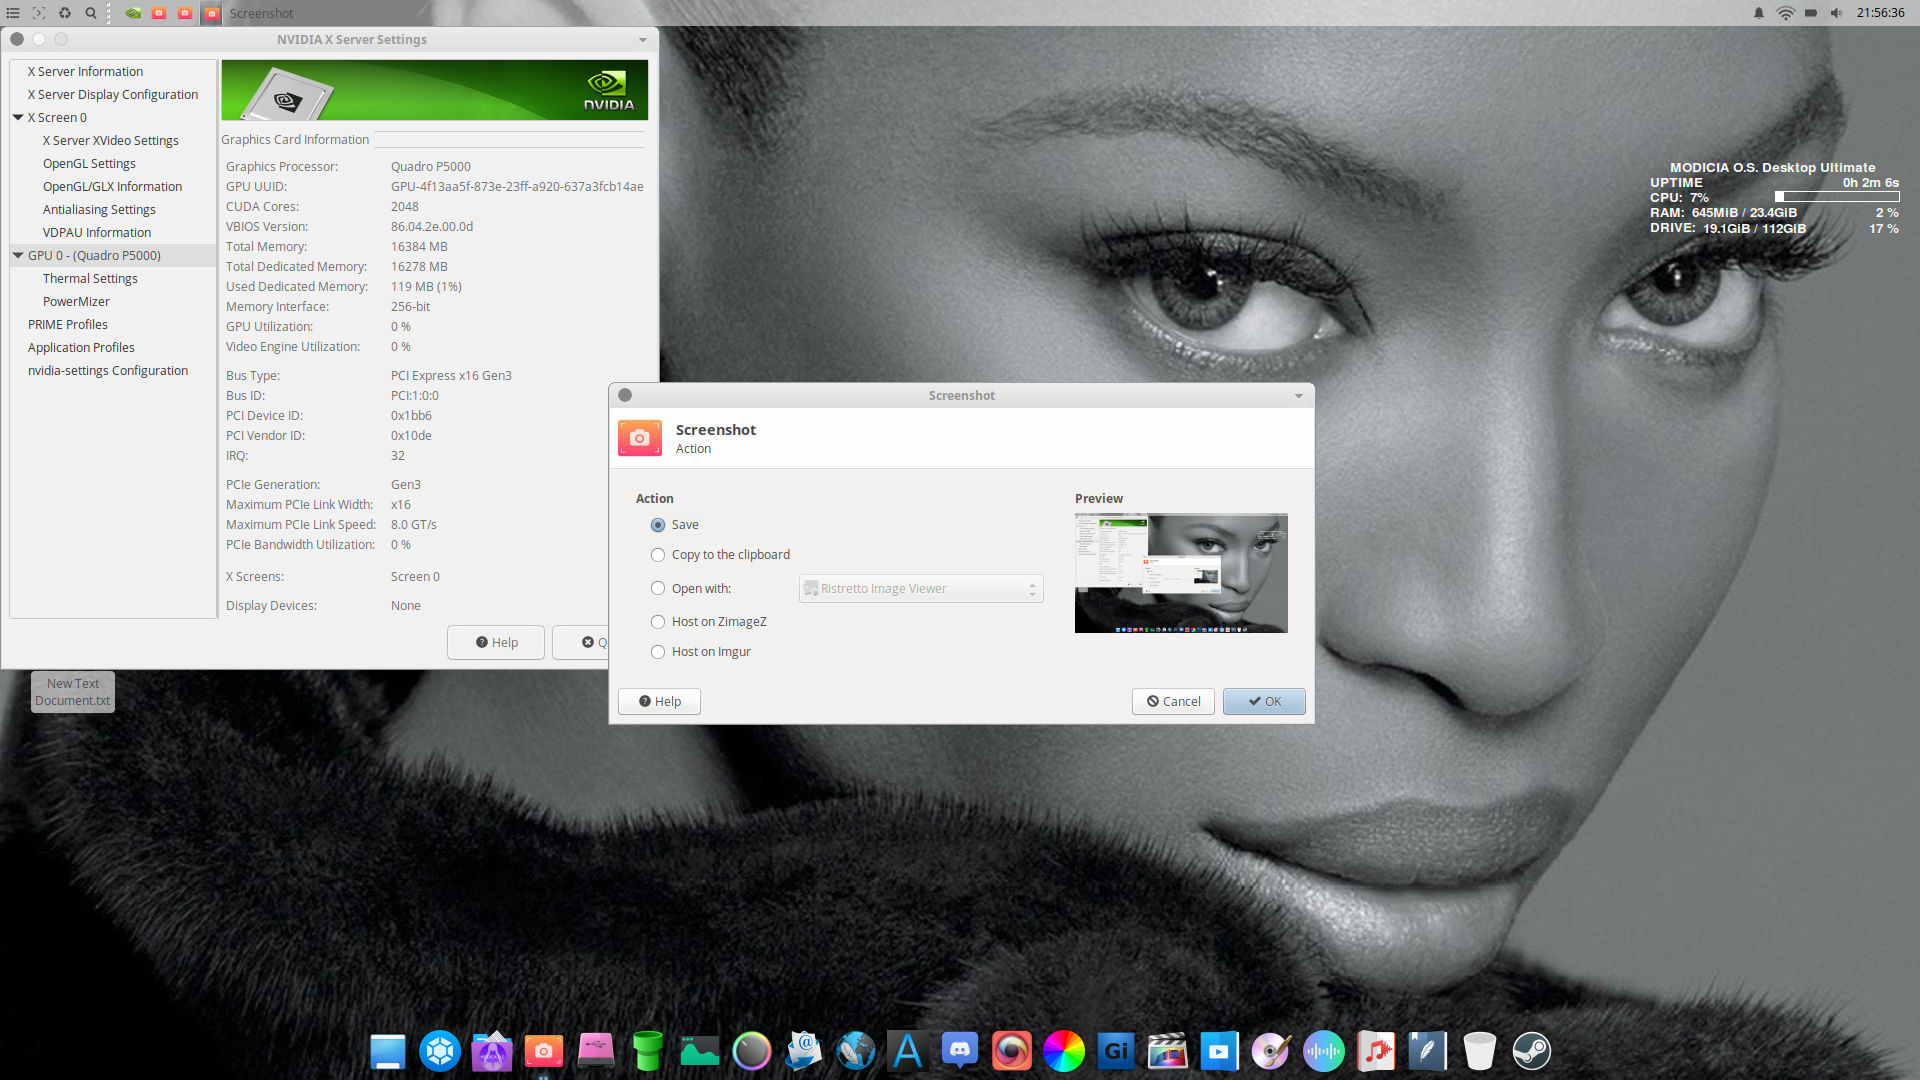Switch to the NVIDIA taskbar icon in top panel
This screenshot has height=1080, width=1920.
(133, 13)
